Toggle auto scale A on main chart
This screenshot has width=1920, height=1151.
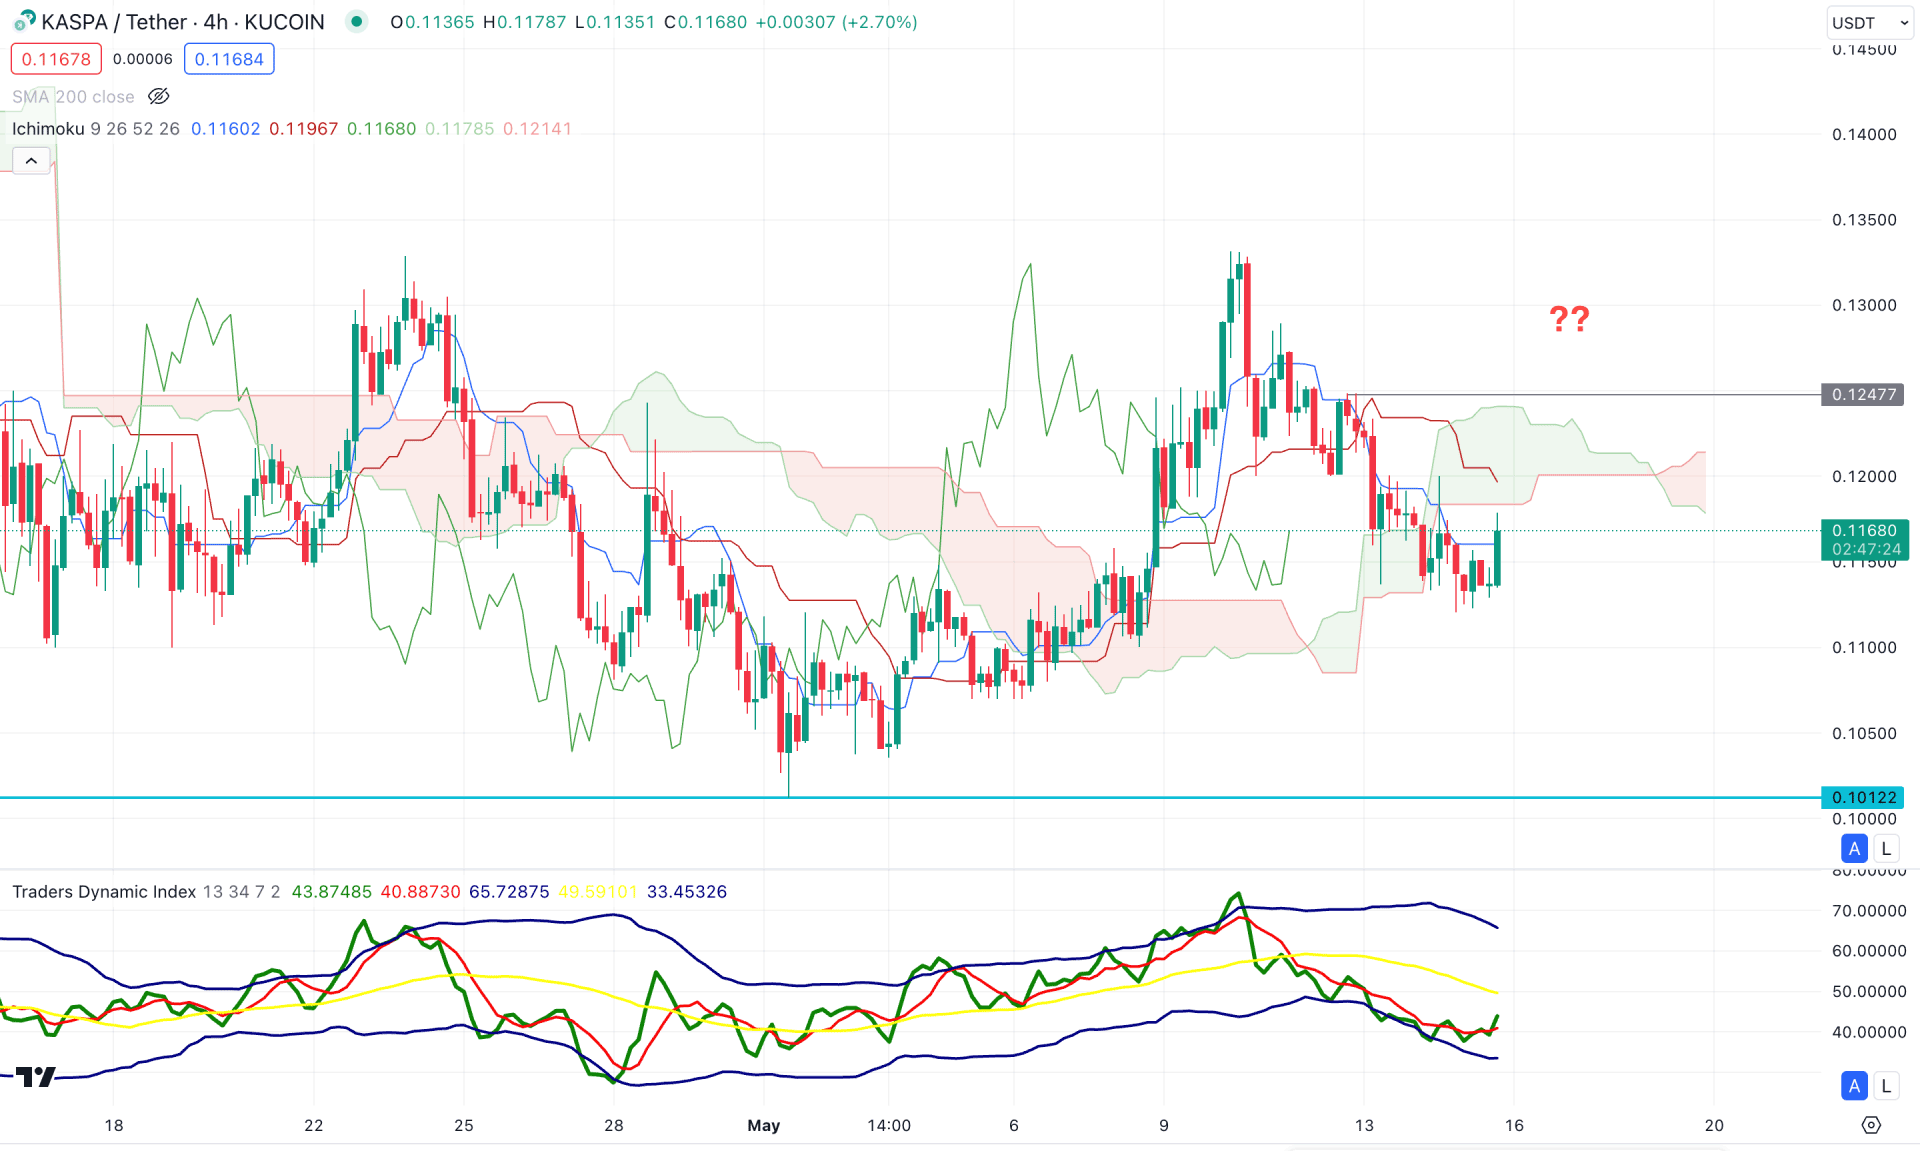[1854, 848]
